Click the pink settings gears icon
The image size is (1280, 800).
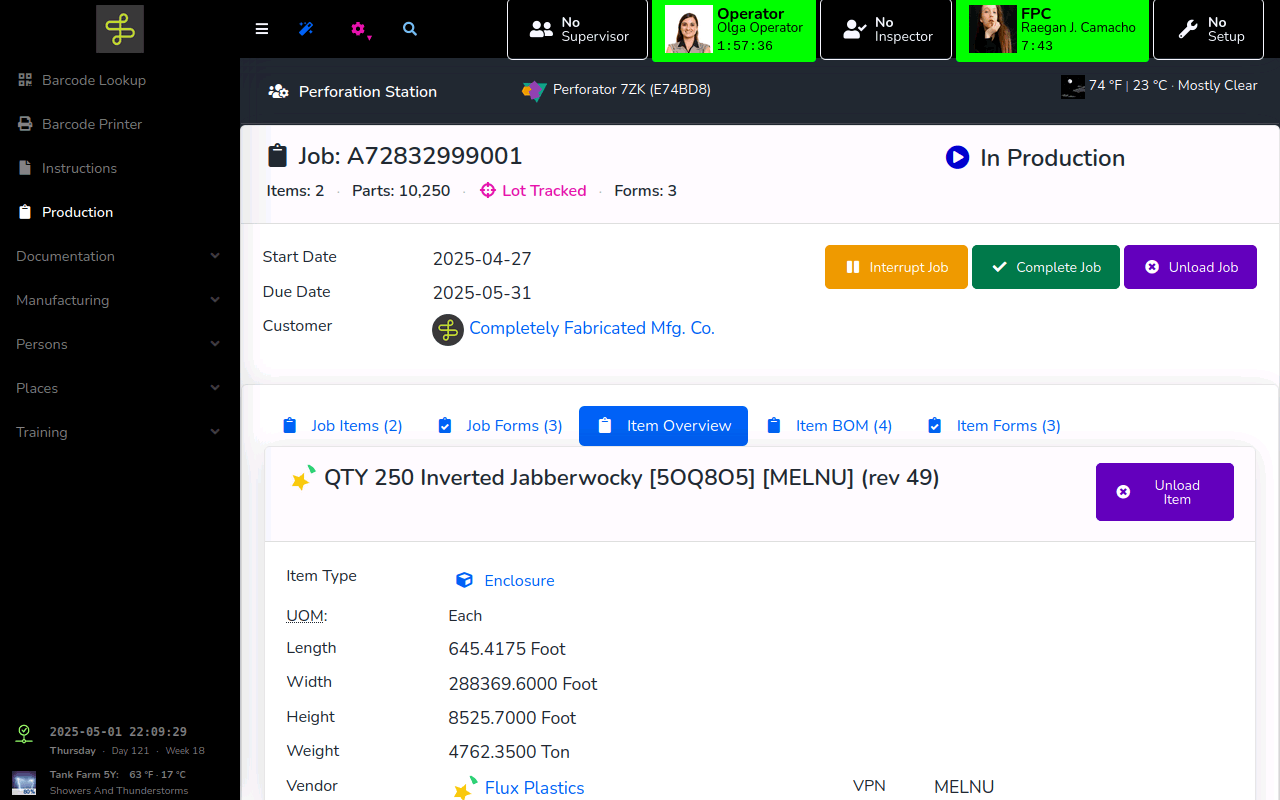tap(359, 30)
